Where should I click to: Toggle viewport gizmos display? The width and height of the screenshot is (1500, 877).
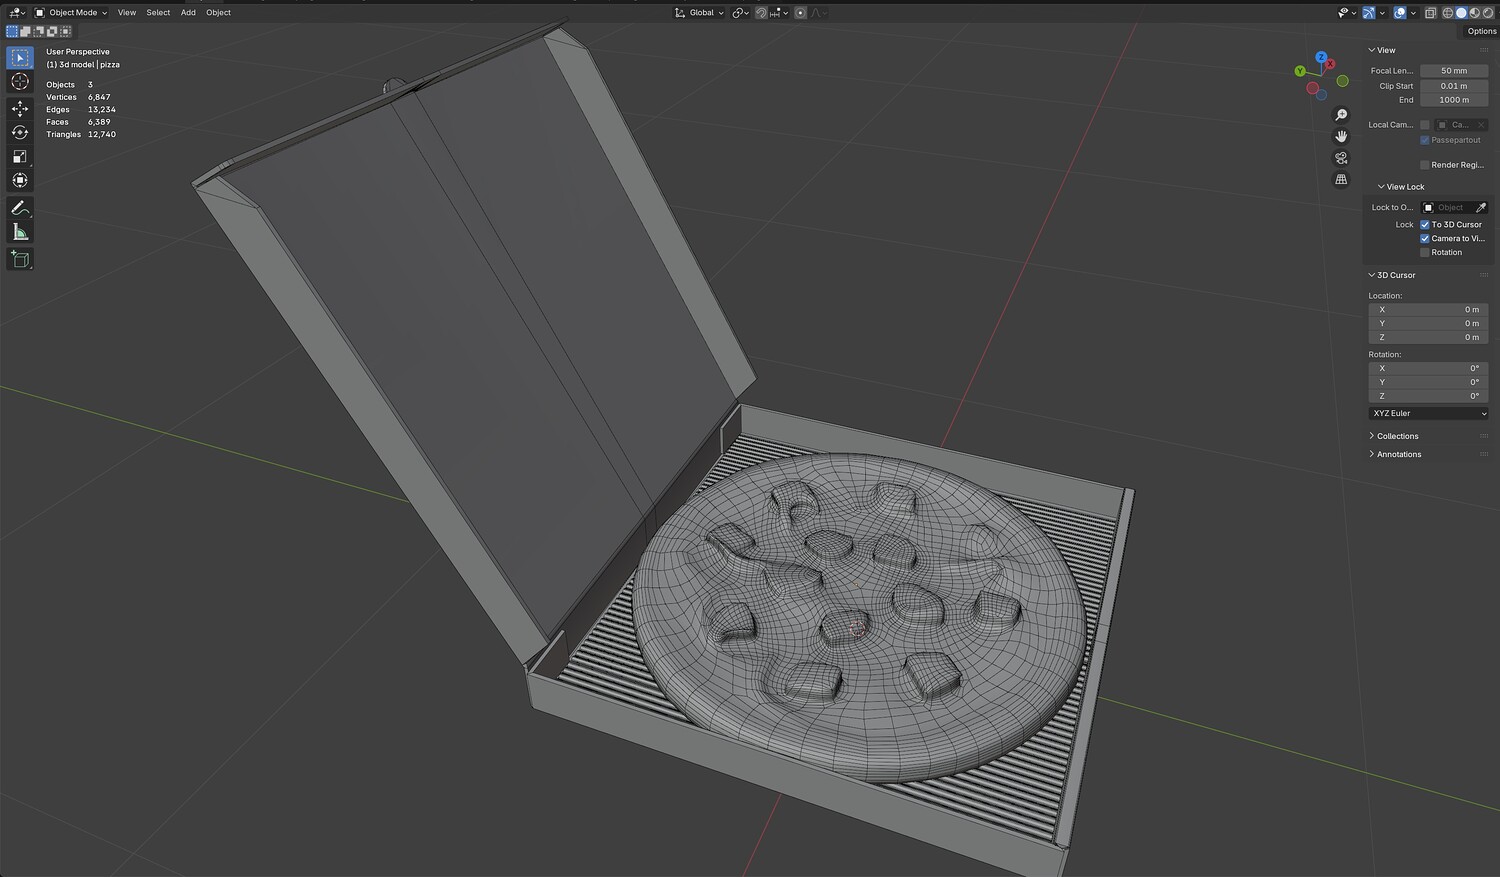coord(1369,13)
